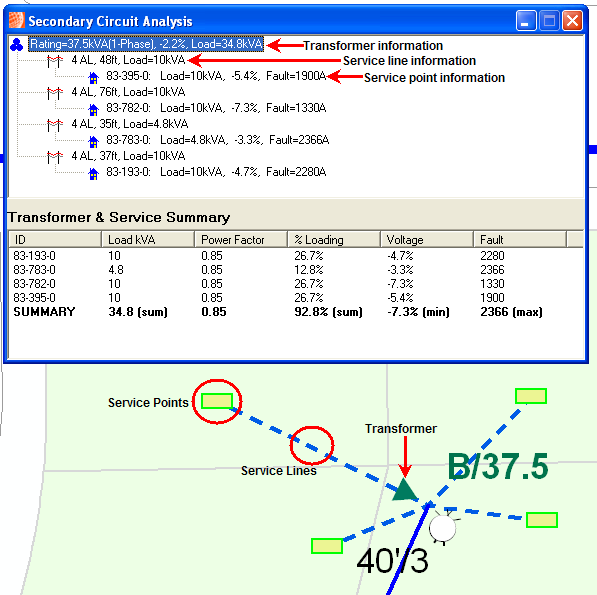Click house icon for service point 83-782-0

click(x=93, y=109)
